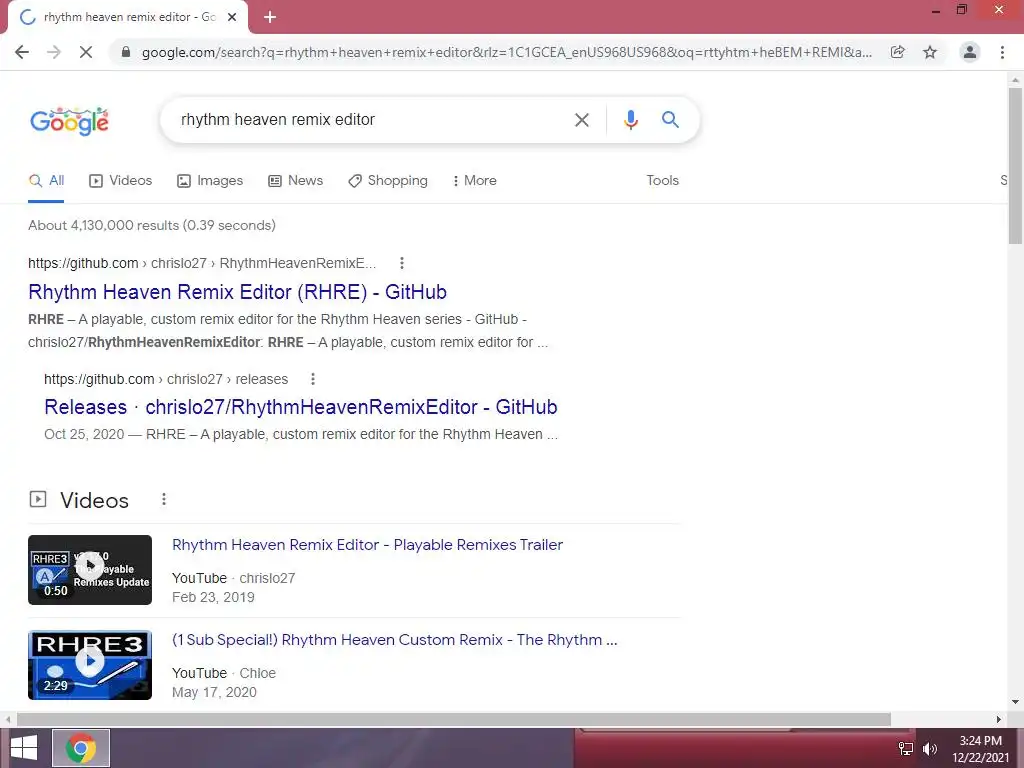Submit search with magnifying glass
The width and height of the screenshot is (1024, 768).
point(670,120)
